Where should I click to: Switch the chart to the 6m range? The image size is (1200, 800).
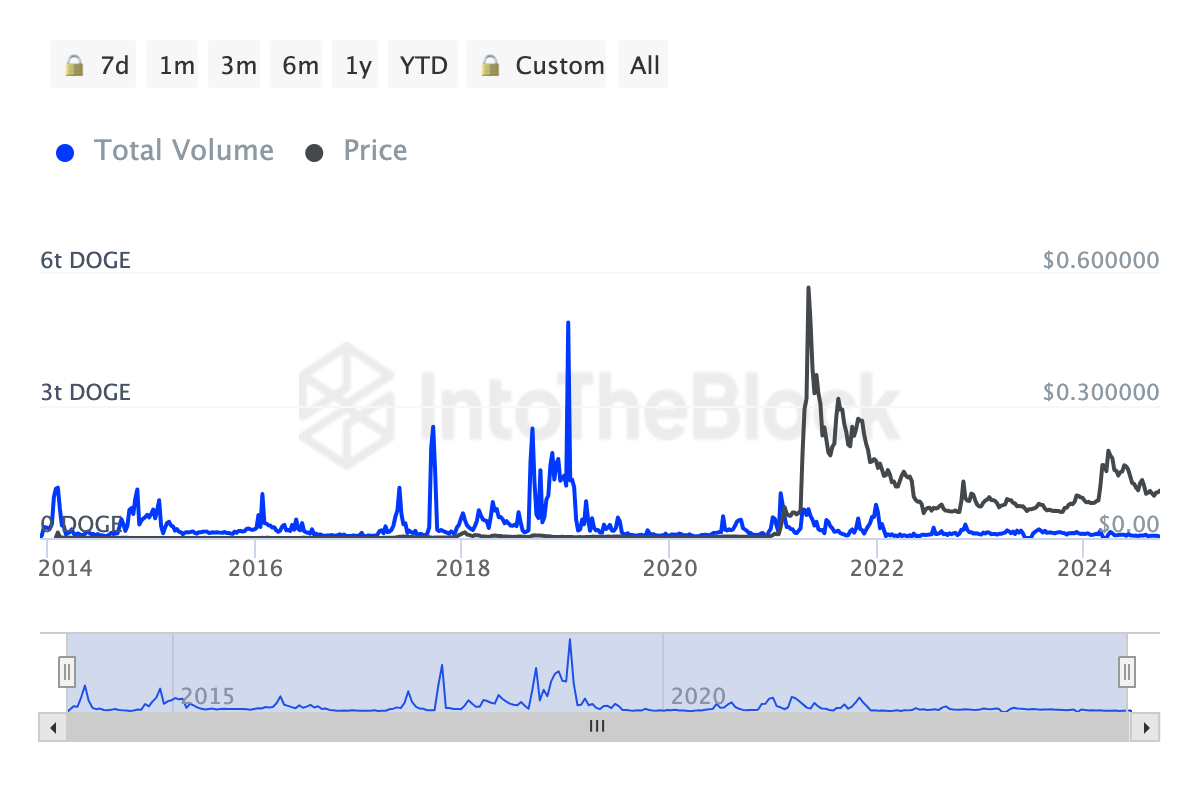(300, 66)
